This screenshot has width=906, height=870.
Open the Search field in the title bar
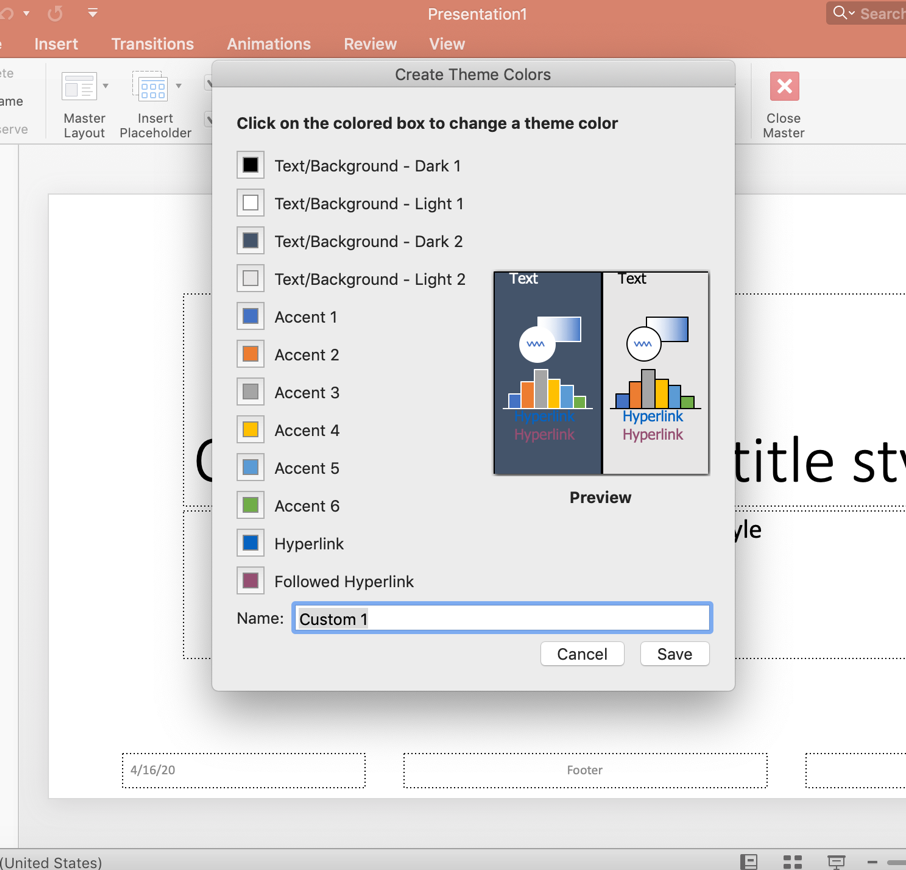click(875, 13)
